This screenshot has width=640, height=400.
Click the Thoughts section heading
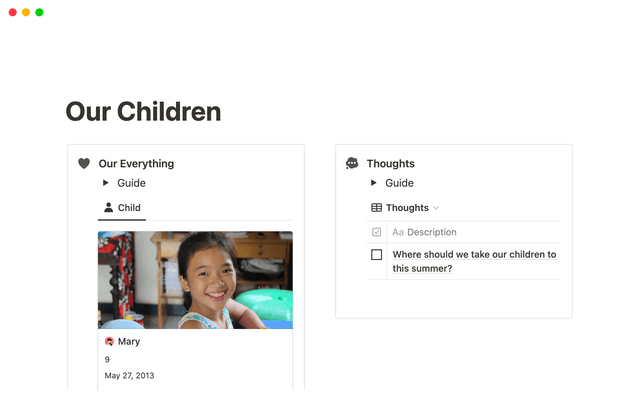(390, 163)
